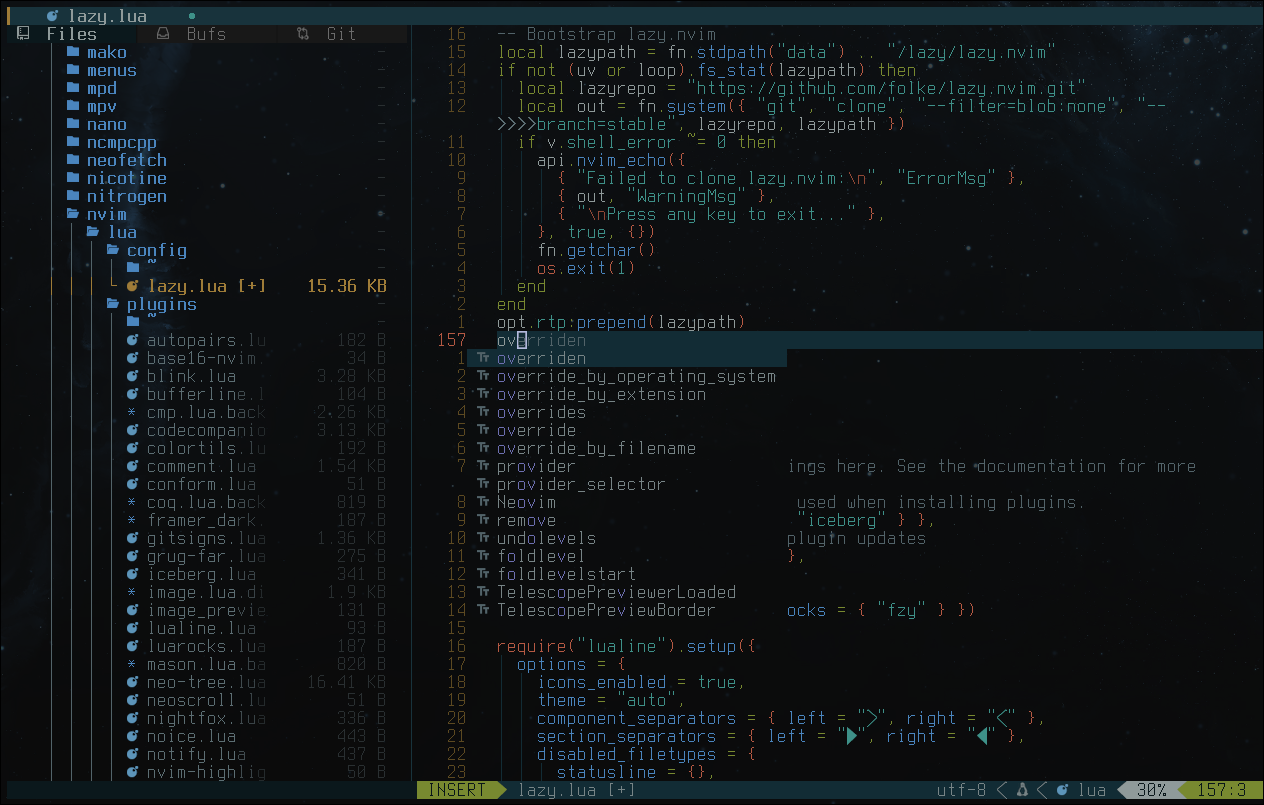
Task: Click the Lua filetype icon in statusline
Action: click(1062, 791)
